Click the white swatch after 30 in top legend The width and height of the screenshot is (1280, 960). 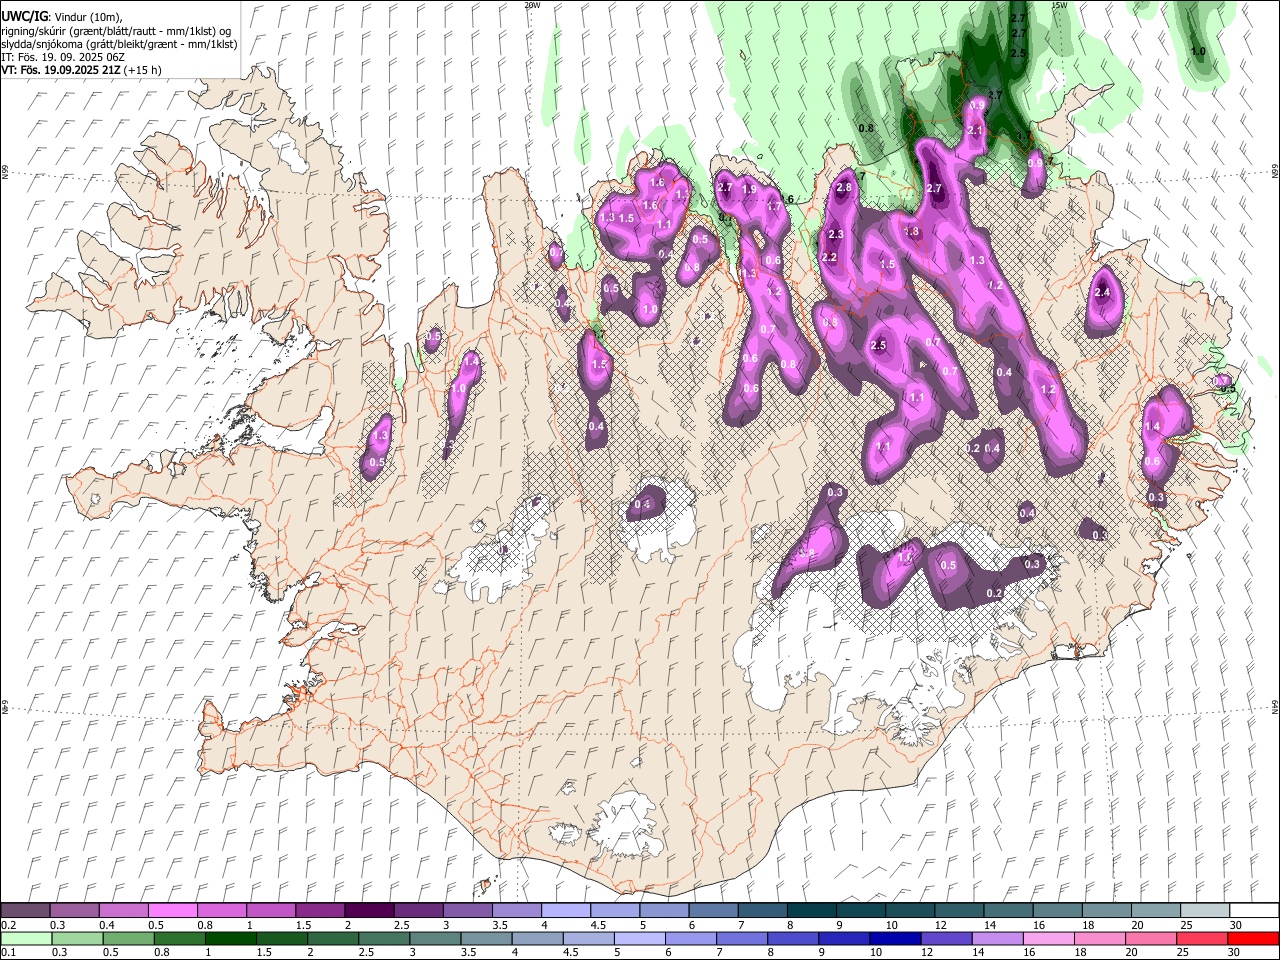pos(1254,911)
